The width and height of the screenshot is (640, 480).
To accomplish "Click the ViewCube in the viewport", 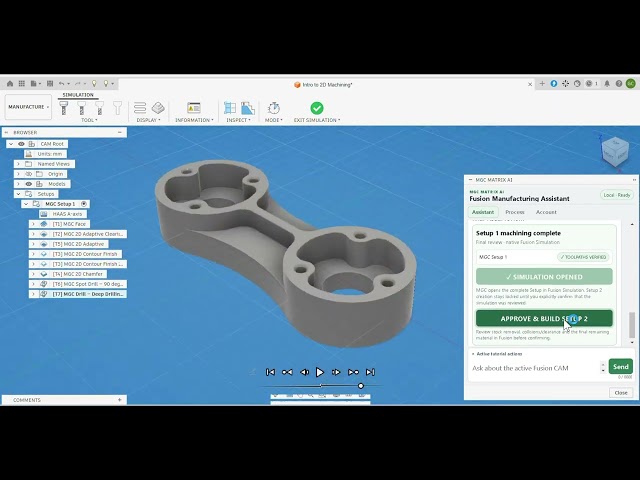I will [615, 153].
